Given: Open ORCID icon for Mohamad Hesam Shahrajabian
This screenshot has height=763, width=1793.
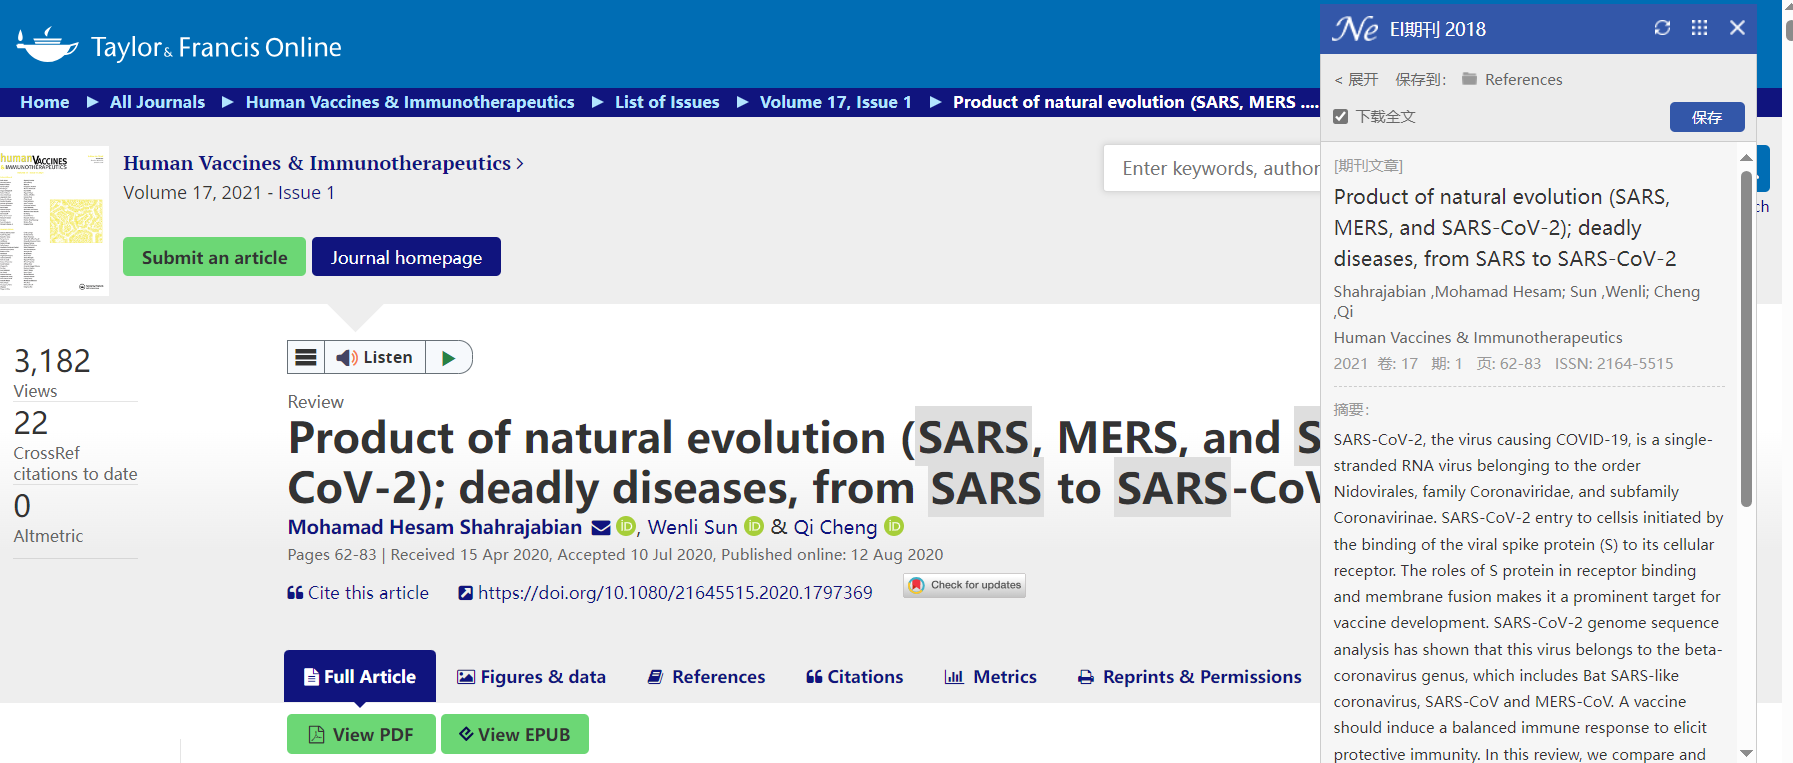Looking at the screenshot, I should point(626,526).
